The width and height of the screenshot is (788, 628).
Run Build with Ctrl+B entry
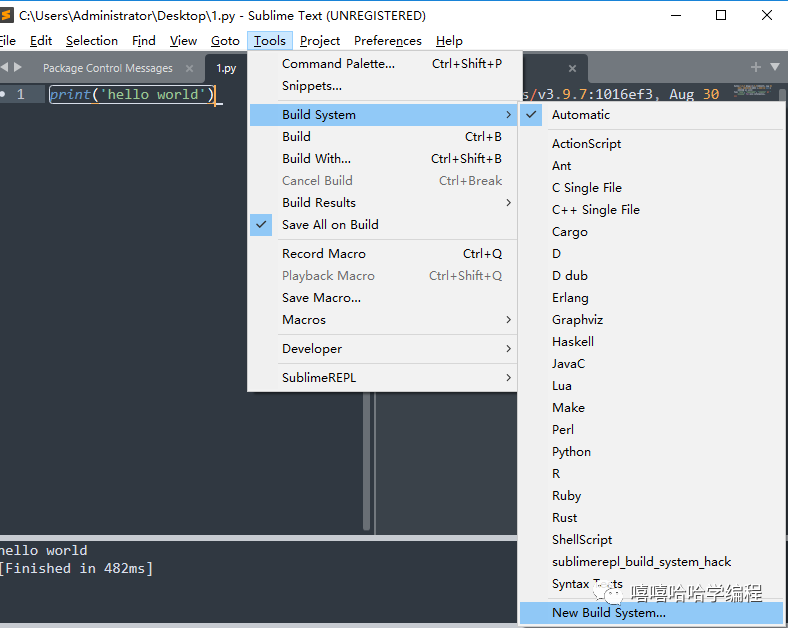click(382, 137)
